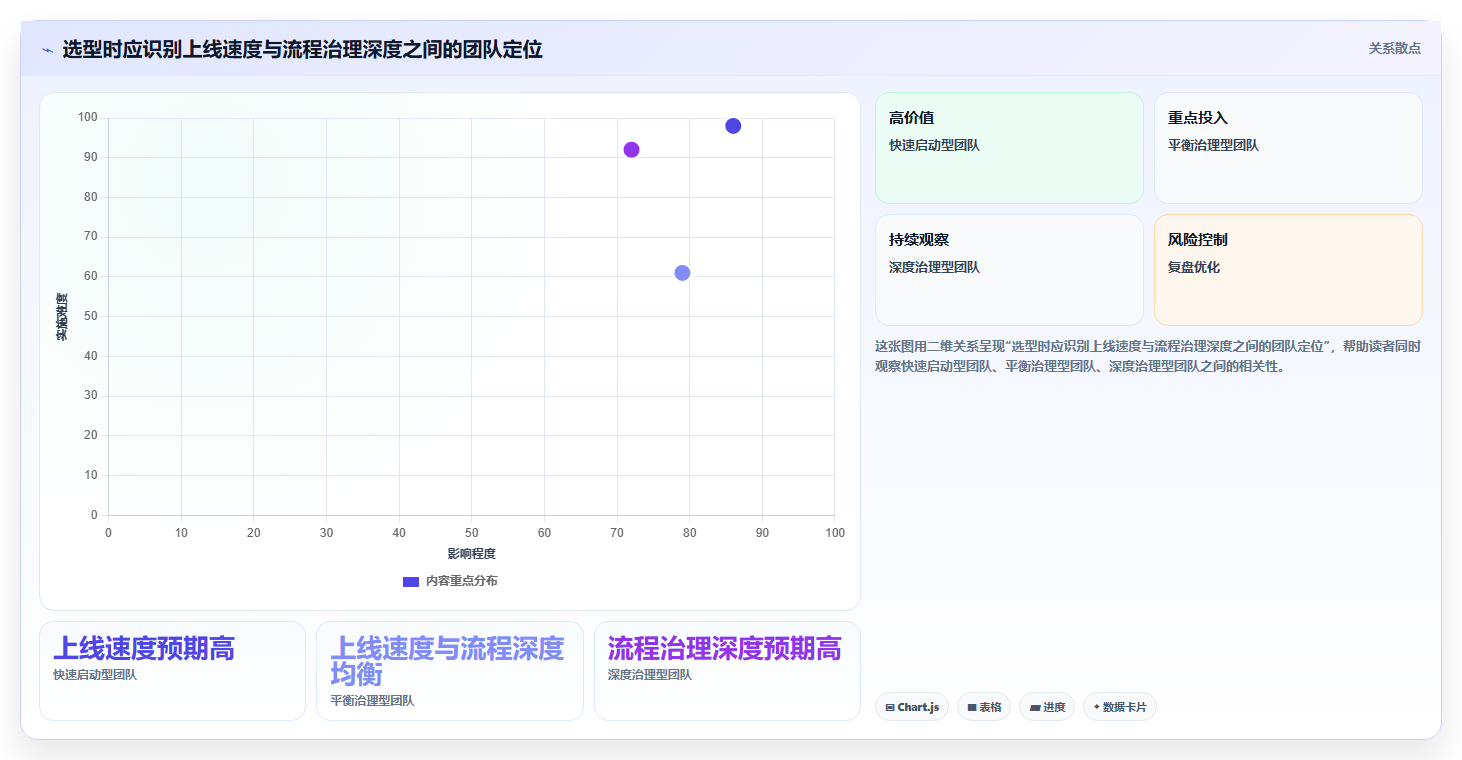Click the x-axis tick label 70
The image size is (1462, 760).
point(617,533)
